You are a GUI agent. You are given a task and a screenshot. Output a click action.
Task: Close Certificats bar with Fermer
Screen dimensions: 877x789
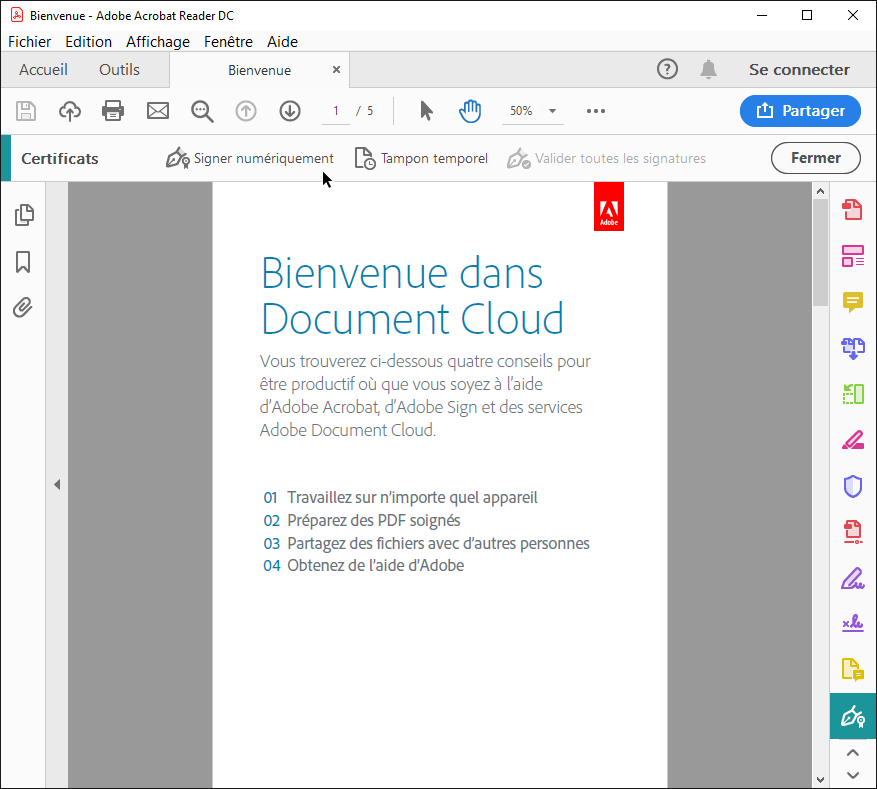point(815,158)
